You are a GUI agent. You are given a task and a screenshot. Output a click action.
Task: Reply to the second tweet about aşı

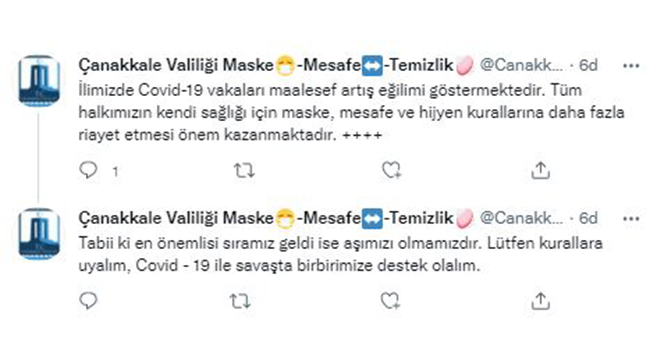click(x=88, y=301)
